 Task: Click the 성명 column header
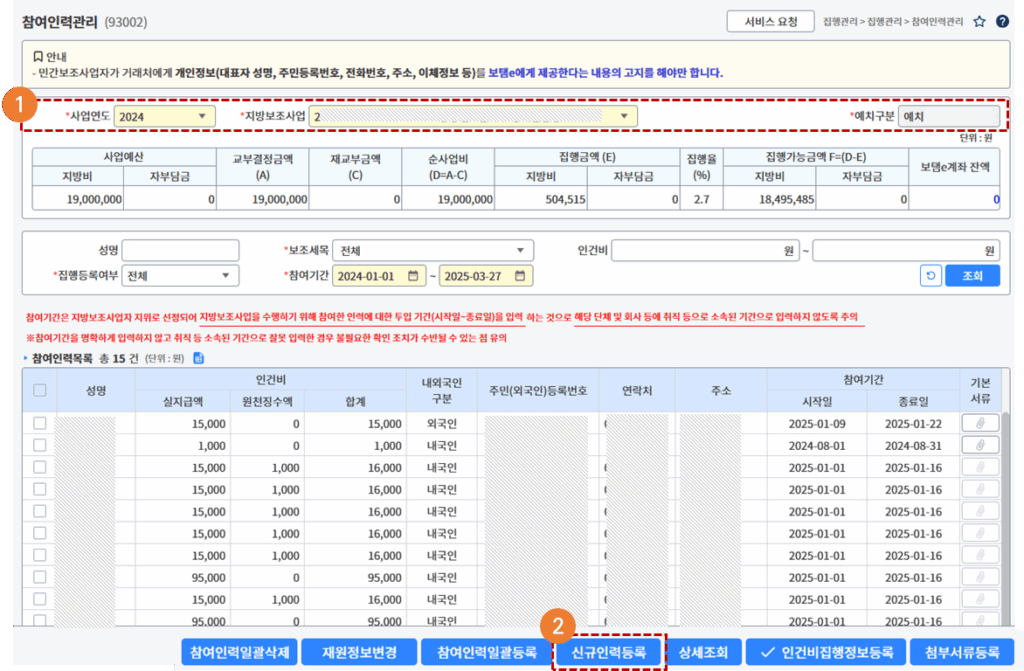(96, 390)
